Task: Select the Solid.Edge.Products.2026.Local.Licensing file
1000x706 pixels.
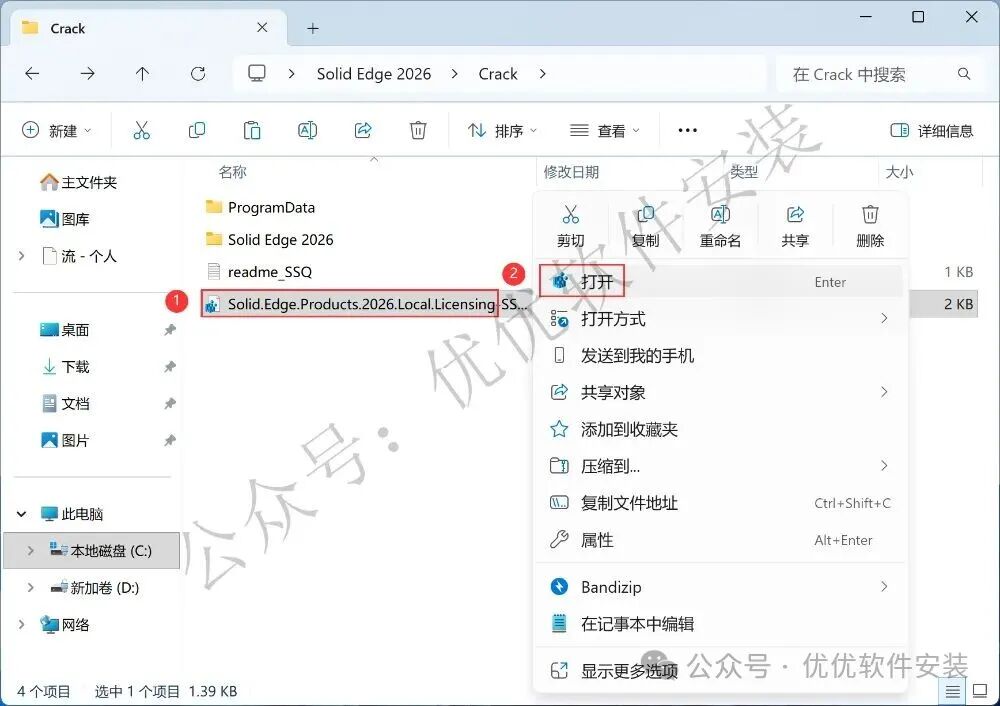Action: tap(367, 304)
